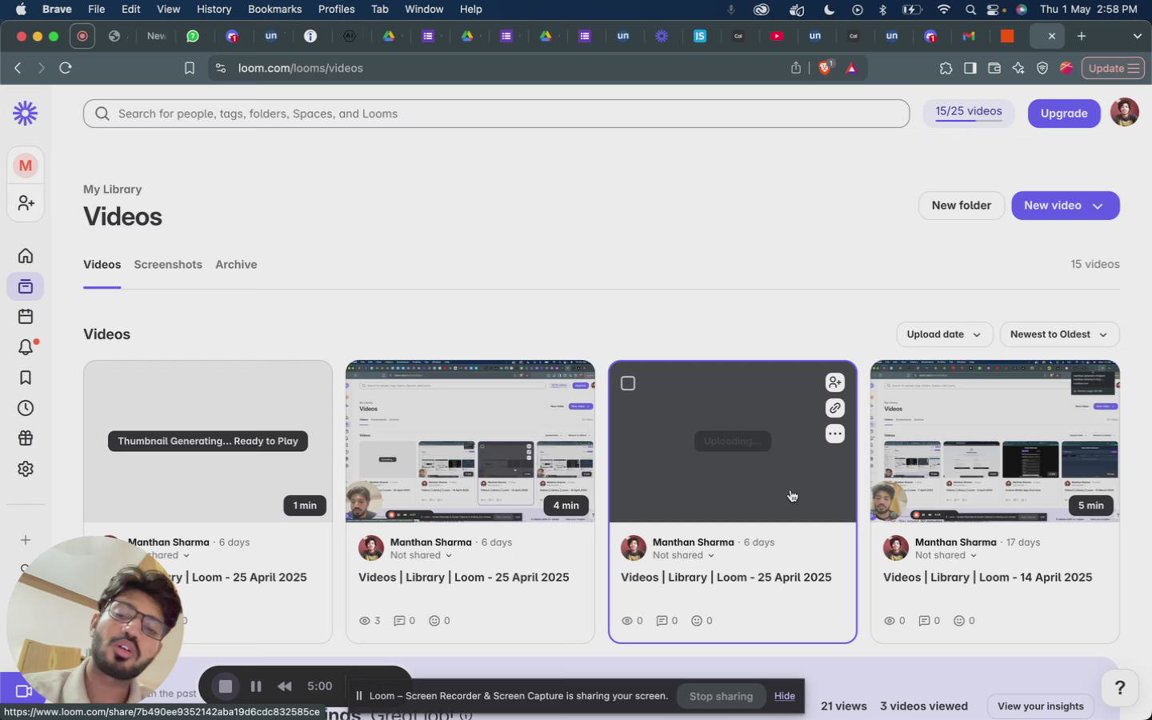This screenshot has height=720, width=1152.
Task: Open the Apple menu
Action: point(21,10)
